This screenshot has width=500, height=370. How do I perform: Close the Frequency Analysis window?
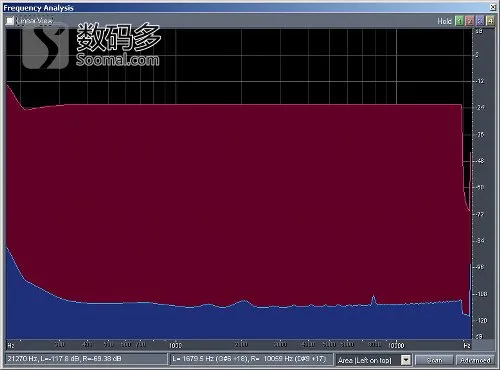(x=493, y=7)
